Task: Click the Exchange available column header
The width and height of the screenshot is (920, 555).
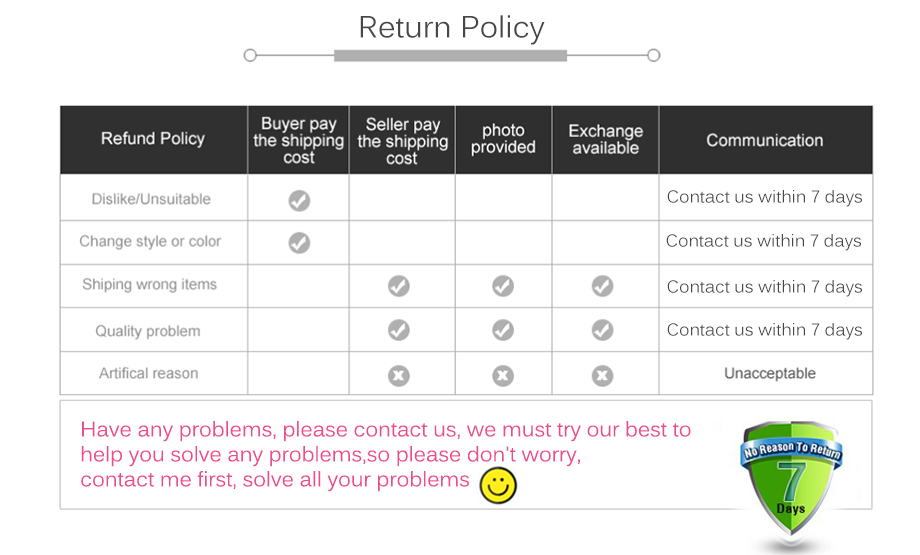Action: (x=605, y=139)
